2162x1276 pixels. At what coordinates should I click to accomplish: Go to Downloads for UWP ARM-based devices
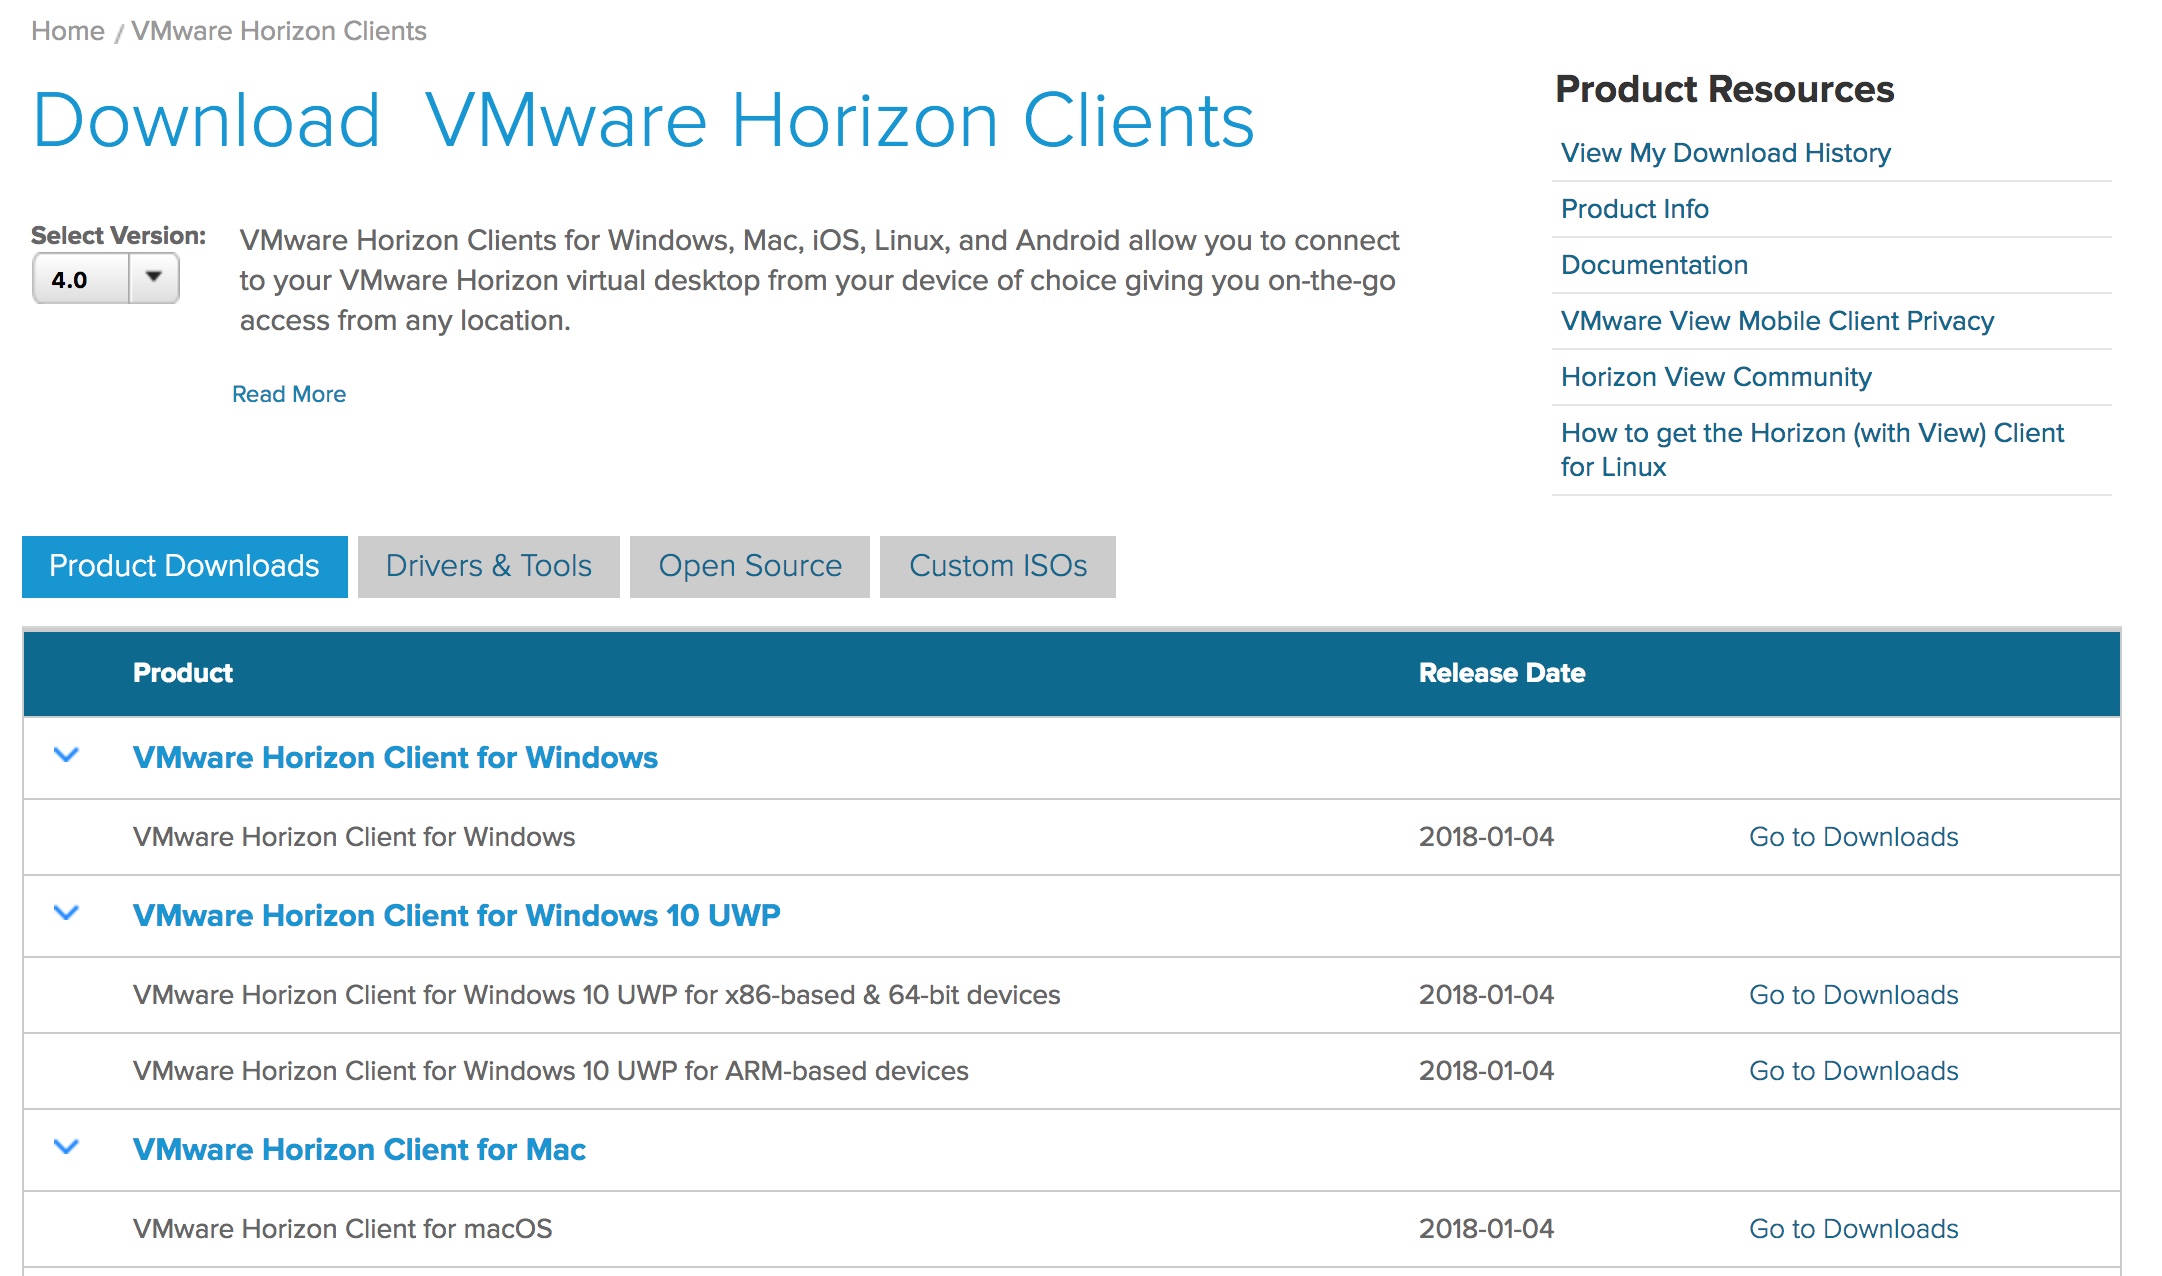point(1853,1071)
